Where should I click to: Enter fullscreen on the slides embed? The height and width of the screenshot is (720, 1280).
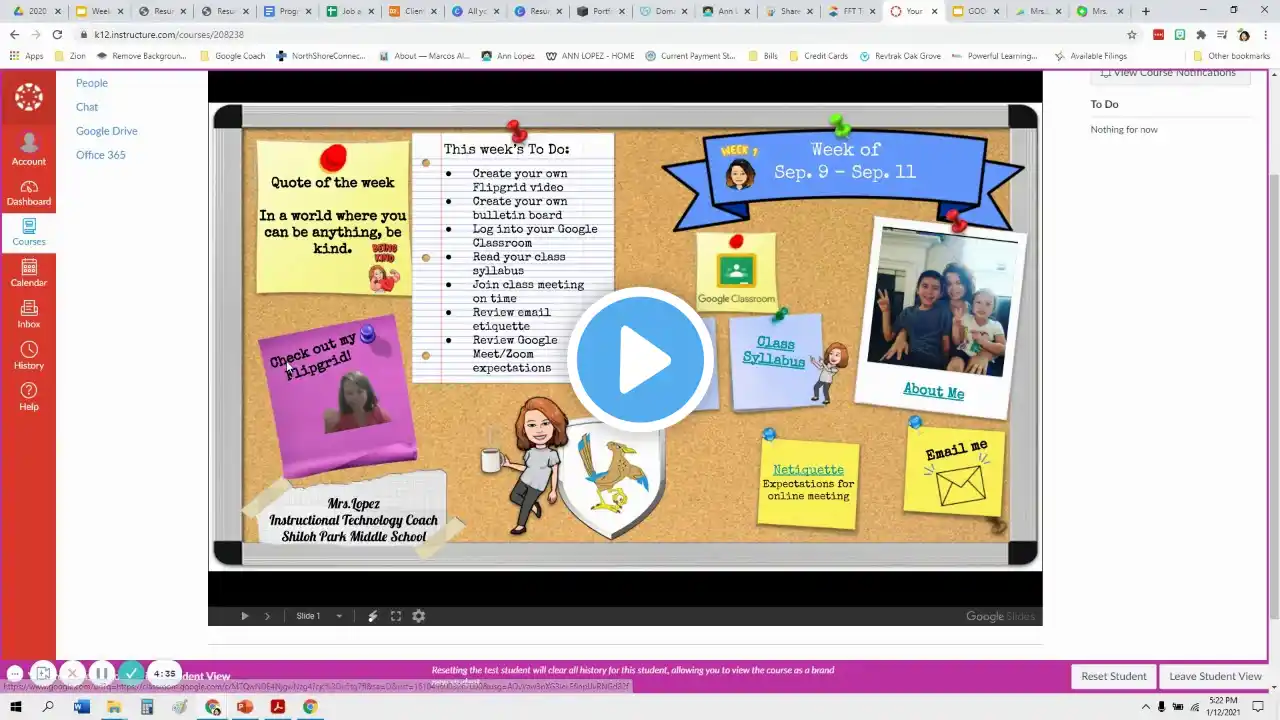[396, 616]
